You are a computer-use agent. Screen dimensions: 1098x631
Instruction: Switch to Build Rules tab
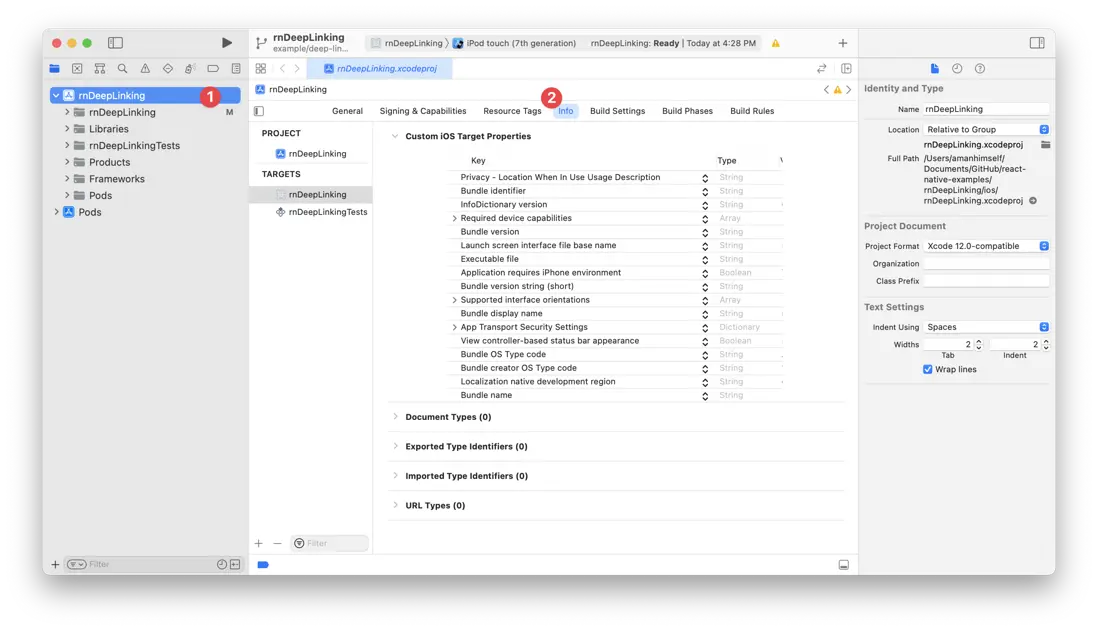752,111
